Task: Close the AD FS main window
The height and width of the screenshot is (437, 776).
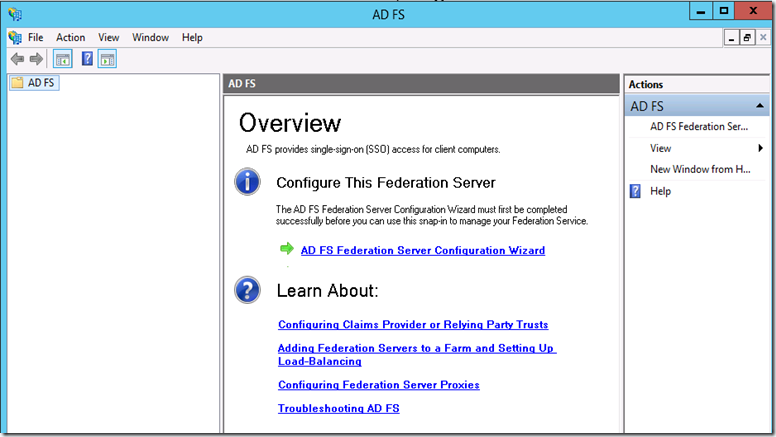Action: coord(753,11)
